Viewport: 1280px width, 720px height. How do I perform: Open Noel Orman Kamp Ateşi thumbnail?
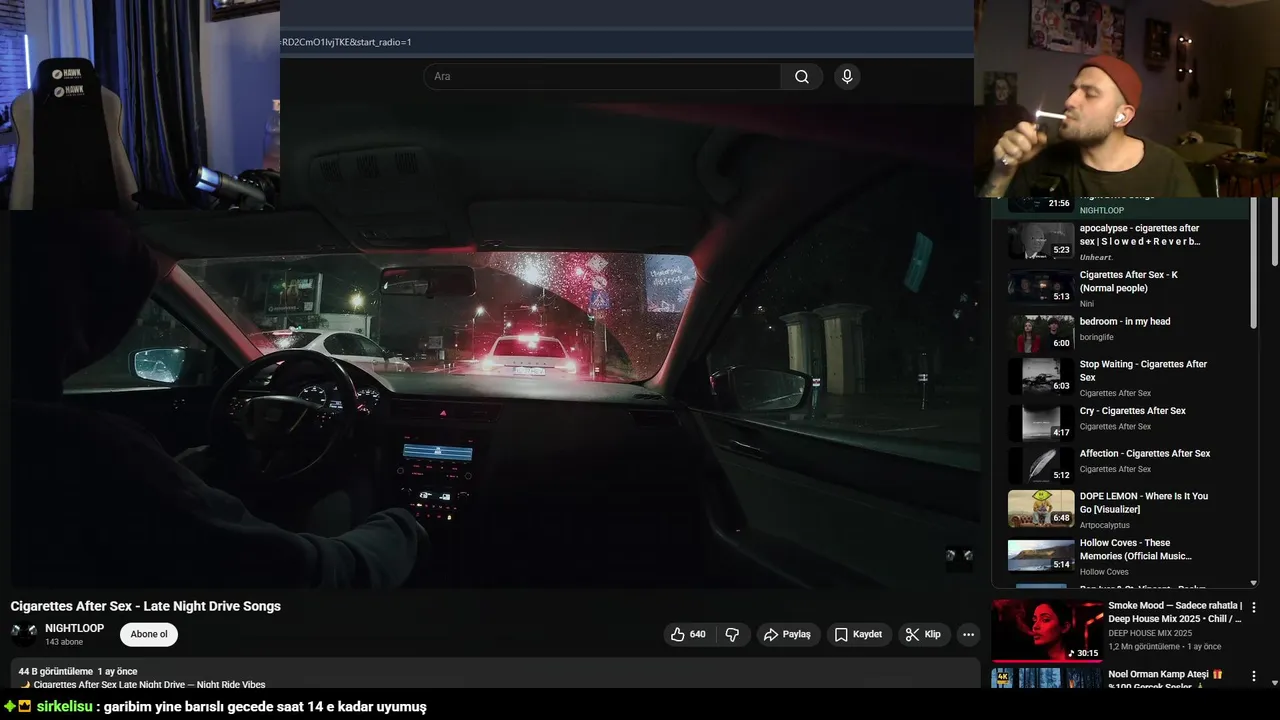pyautogui.click(x=1047, y=678)
